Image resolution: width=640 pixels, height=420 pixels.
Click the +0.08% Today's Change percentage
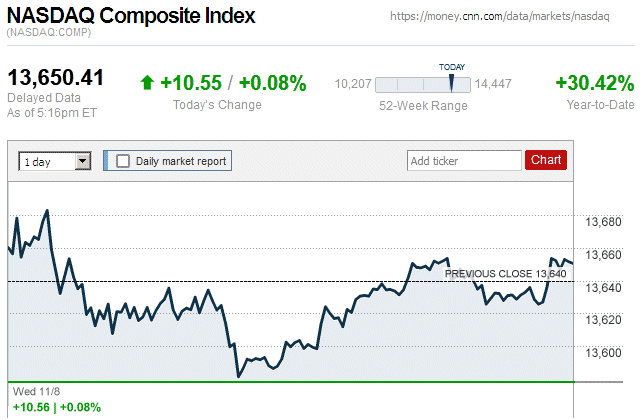tap(271, 83)
